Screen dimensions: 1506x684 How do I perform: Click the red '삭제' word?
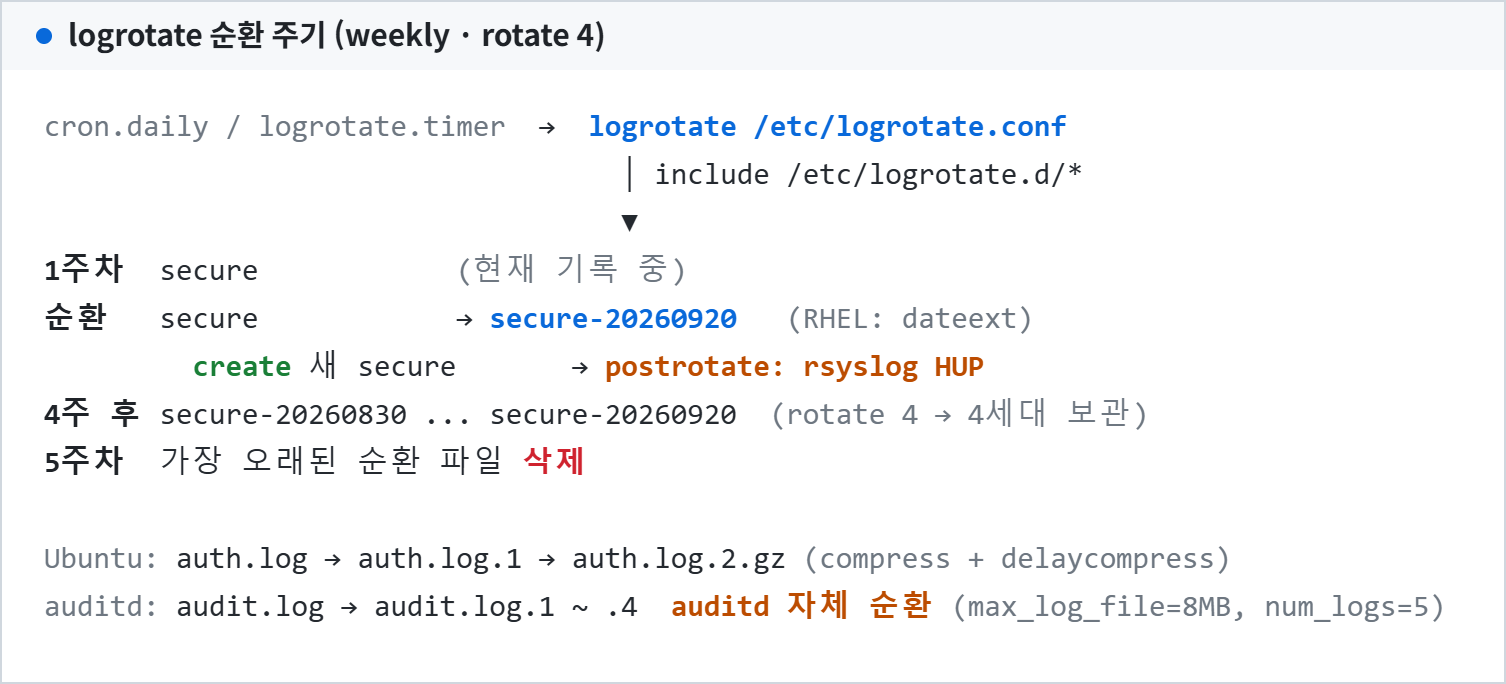(x=554, y=462)
